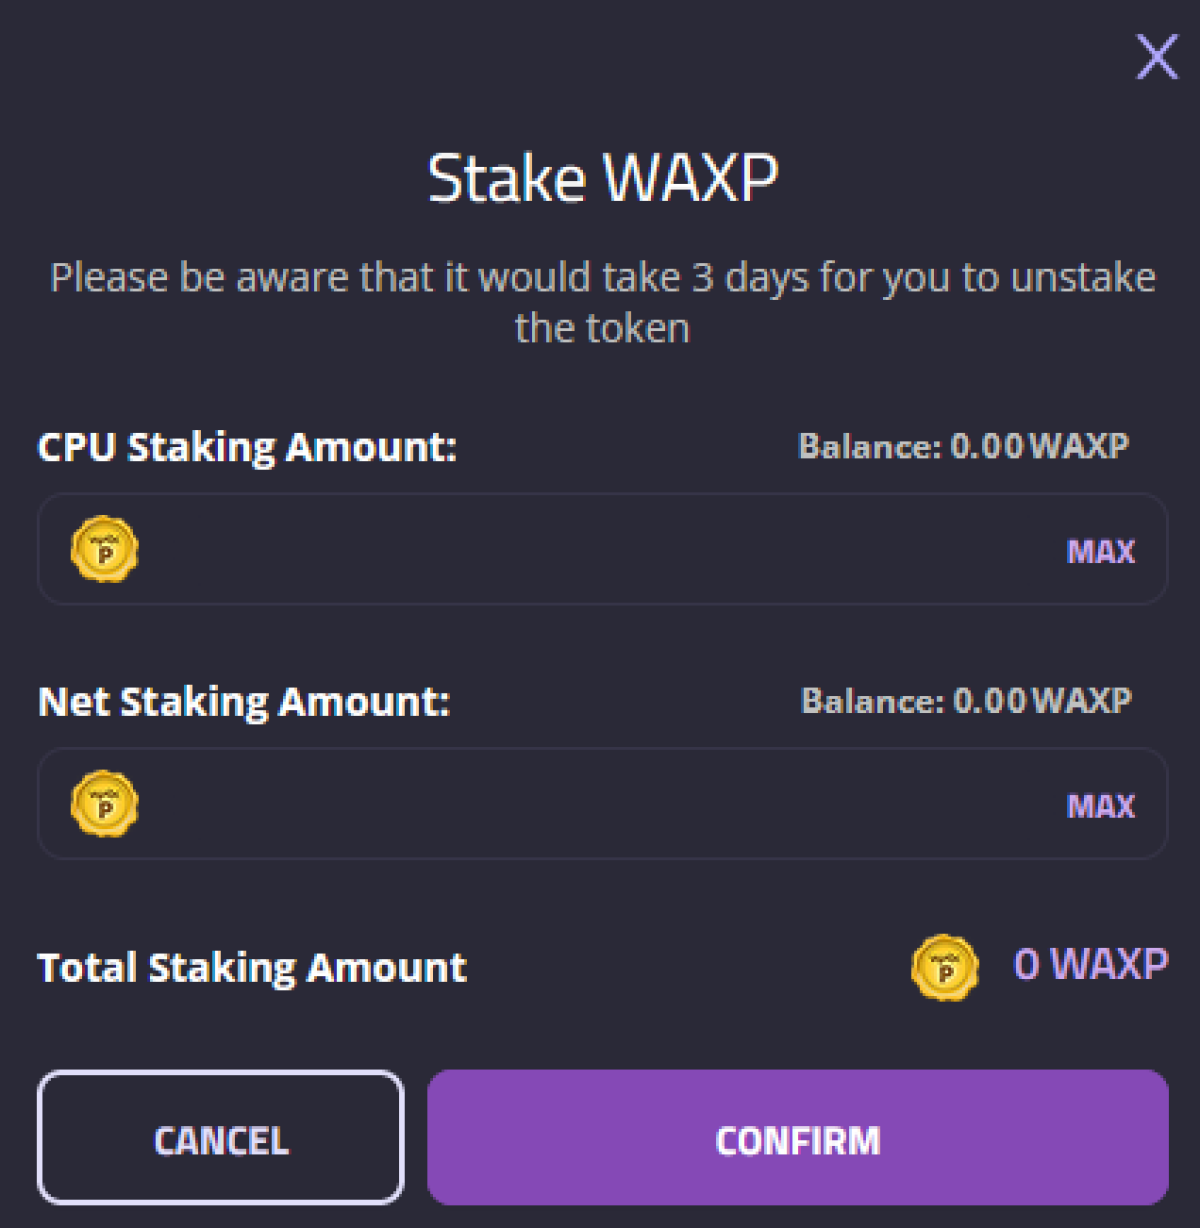Click the word Balance above CPU field
Screen dimensions: 1200x1228
click(x=868, y=446)
